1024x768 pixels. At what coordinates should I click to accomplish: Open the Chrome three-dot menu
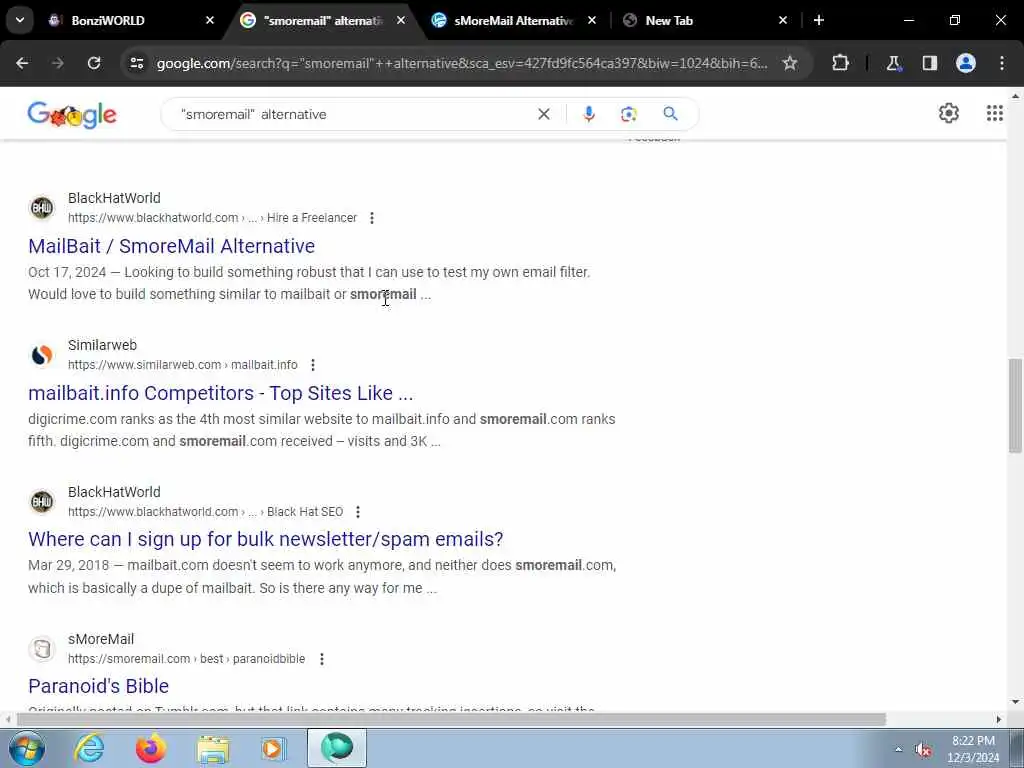[1002, 63]
